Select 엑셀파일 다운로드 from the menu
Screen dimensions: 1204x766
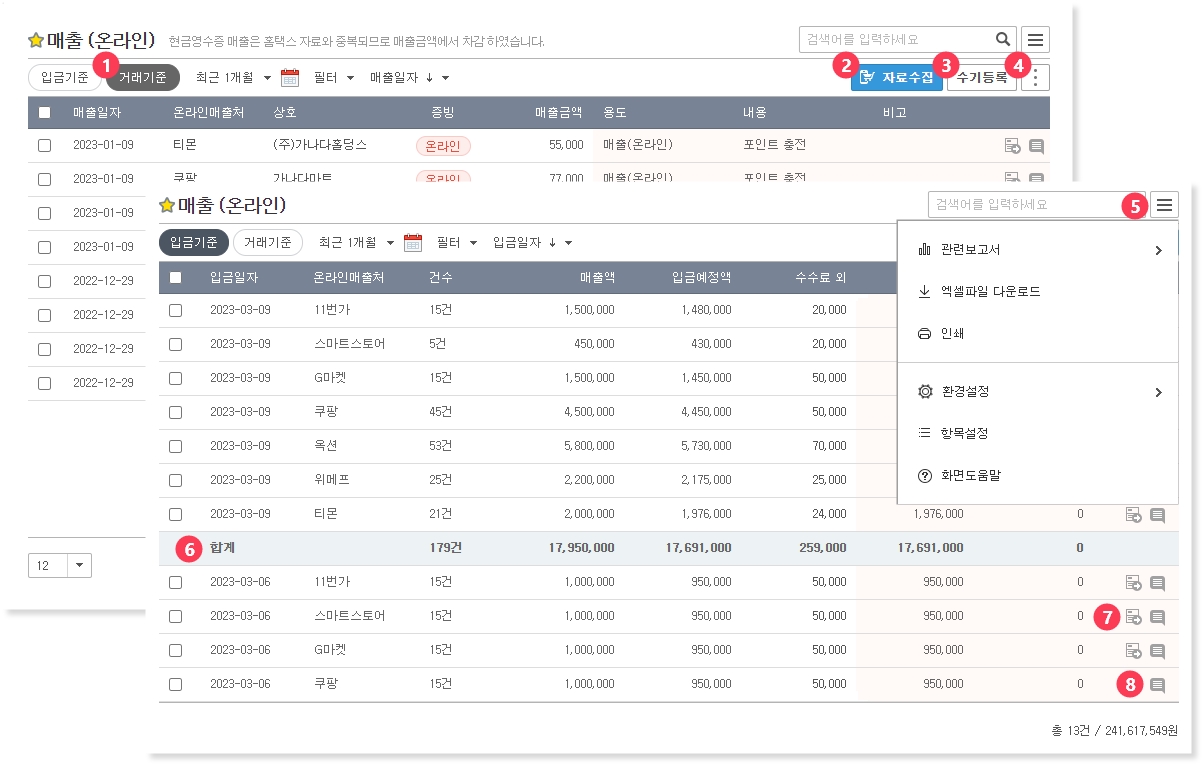[990, 292]
